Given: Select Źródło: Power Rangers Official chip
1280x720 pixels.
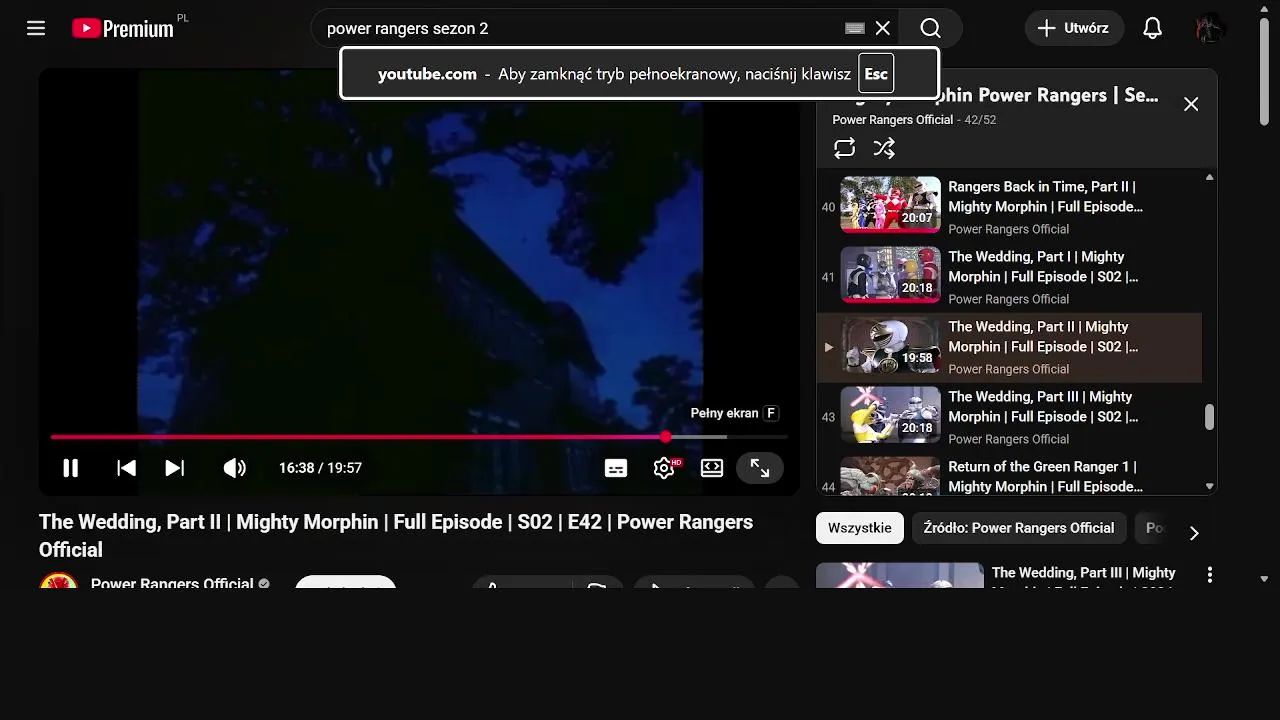Looking at the screenshot, I should click(x=1019, y=528).
